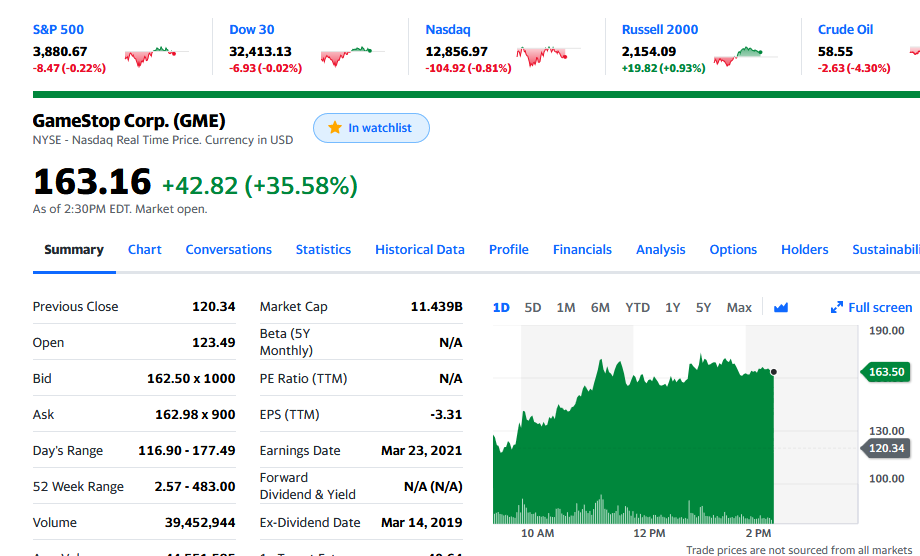The image size is (920, 556).
Task: Open the Dow 30 sparkline chart
Action: click(x=353, y=56)
